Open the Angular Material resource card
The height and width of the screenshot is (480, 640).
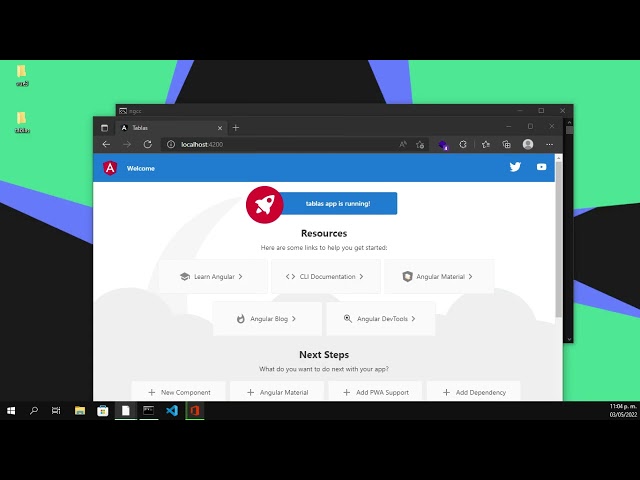439,276
